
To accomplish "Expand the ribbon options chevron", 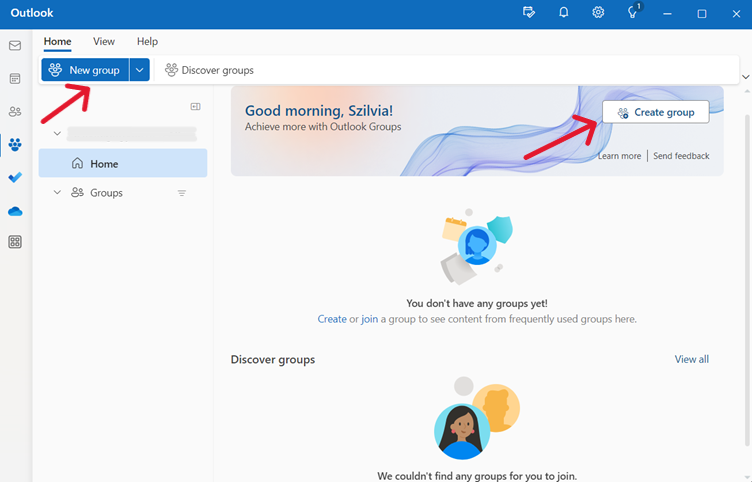I will pos(745,77).
